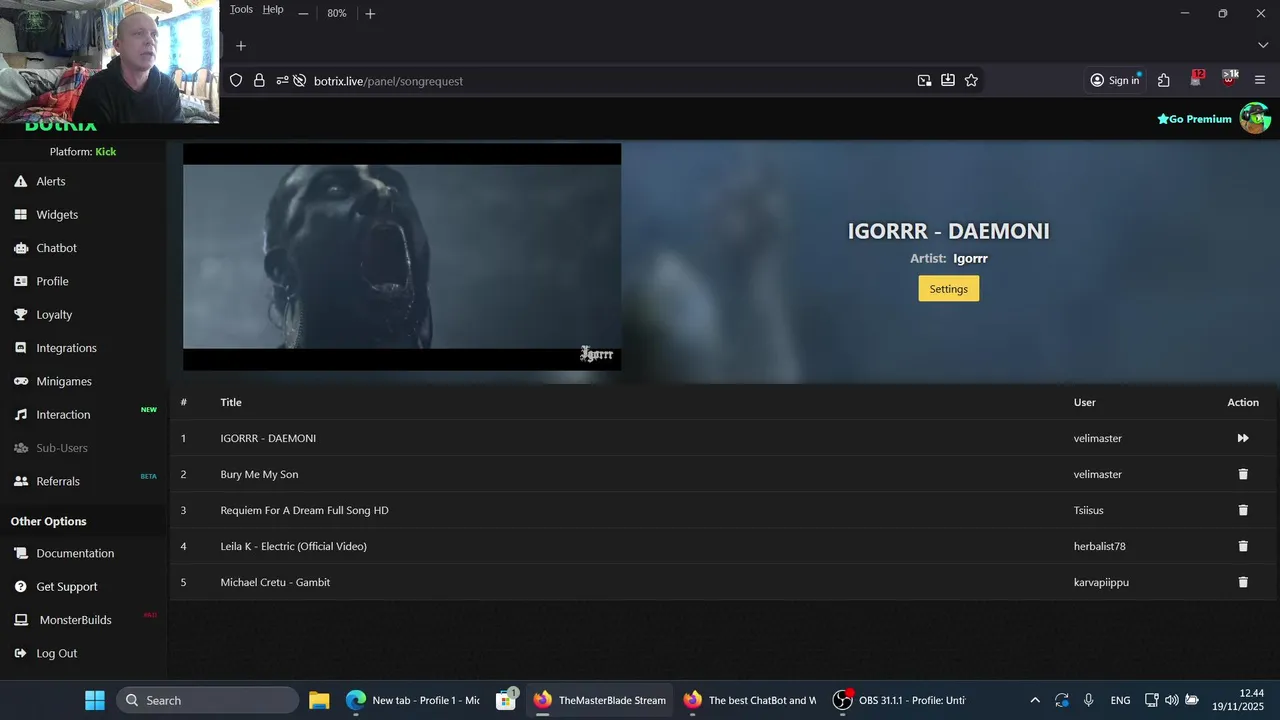
Task: Select the Bury Me My Son title
Action: [259, 474]
